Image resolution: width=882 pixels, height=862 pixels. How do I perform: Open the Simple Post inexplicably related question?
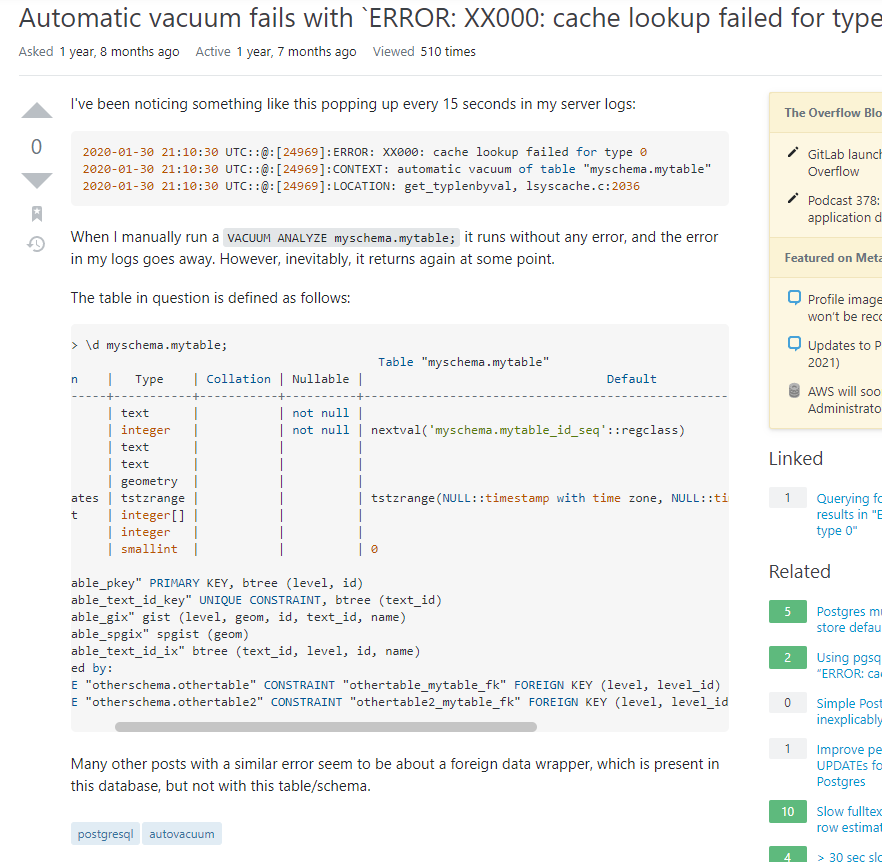click(848, 711)
